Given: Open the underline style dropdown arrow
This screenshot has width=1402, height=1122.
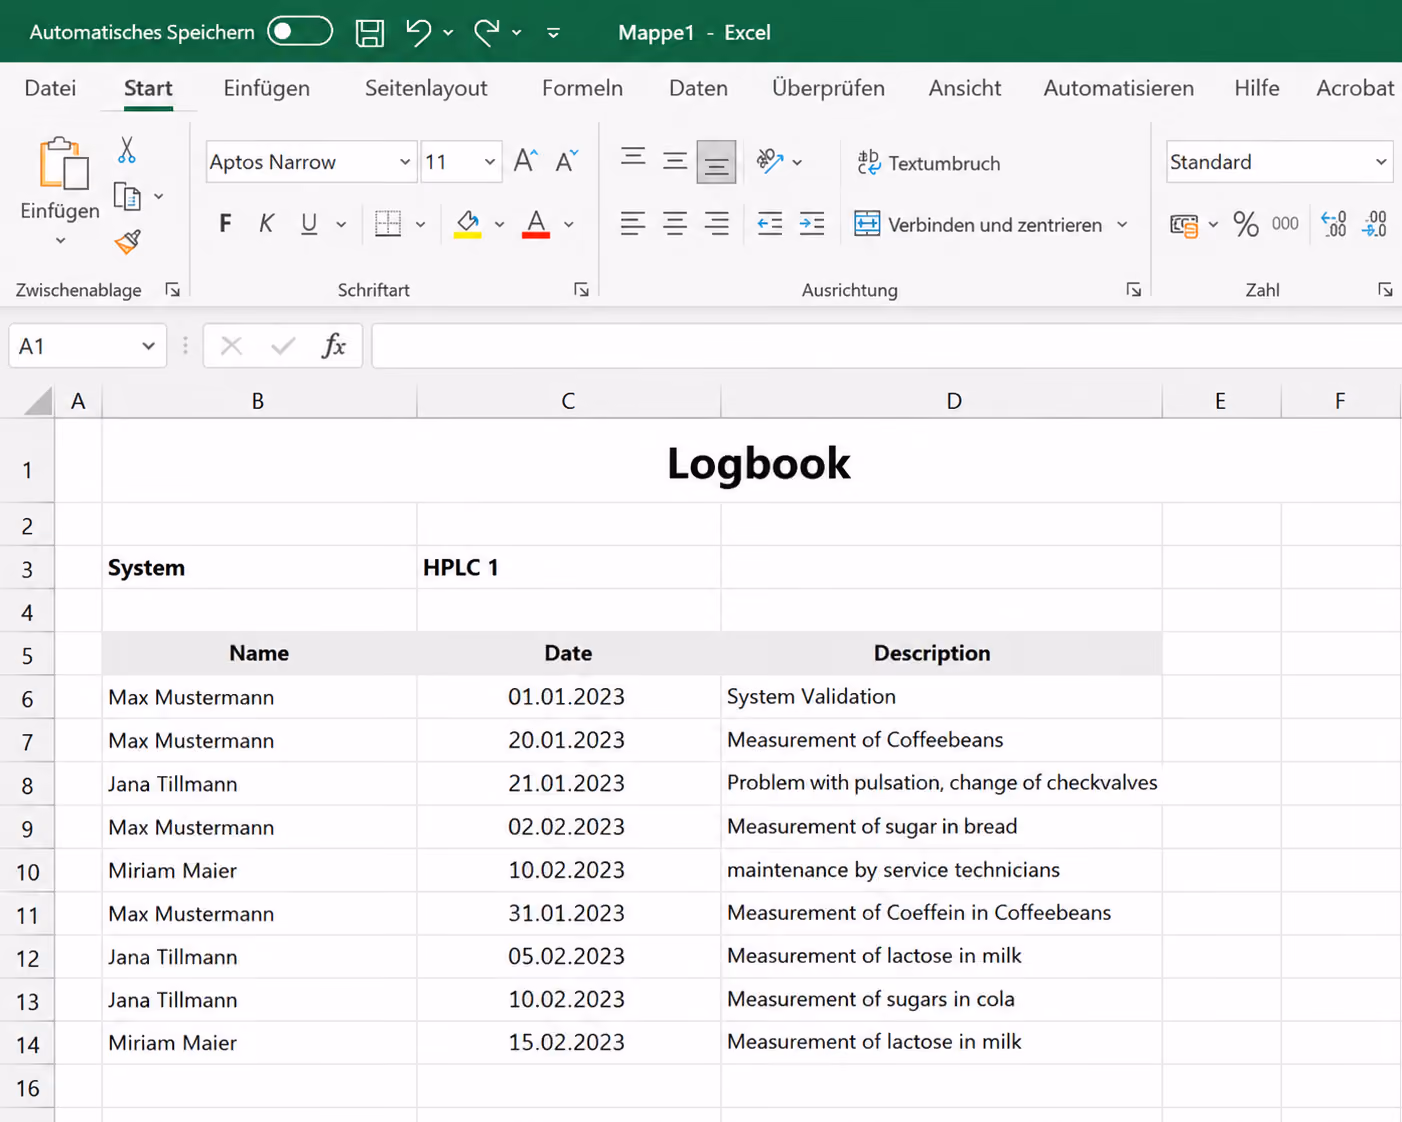Looking at the screenshot, I should click(x=341, y=225).
